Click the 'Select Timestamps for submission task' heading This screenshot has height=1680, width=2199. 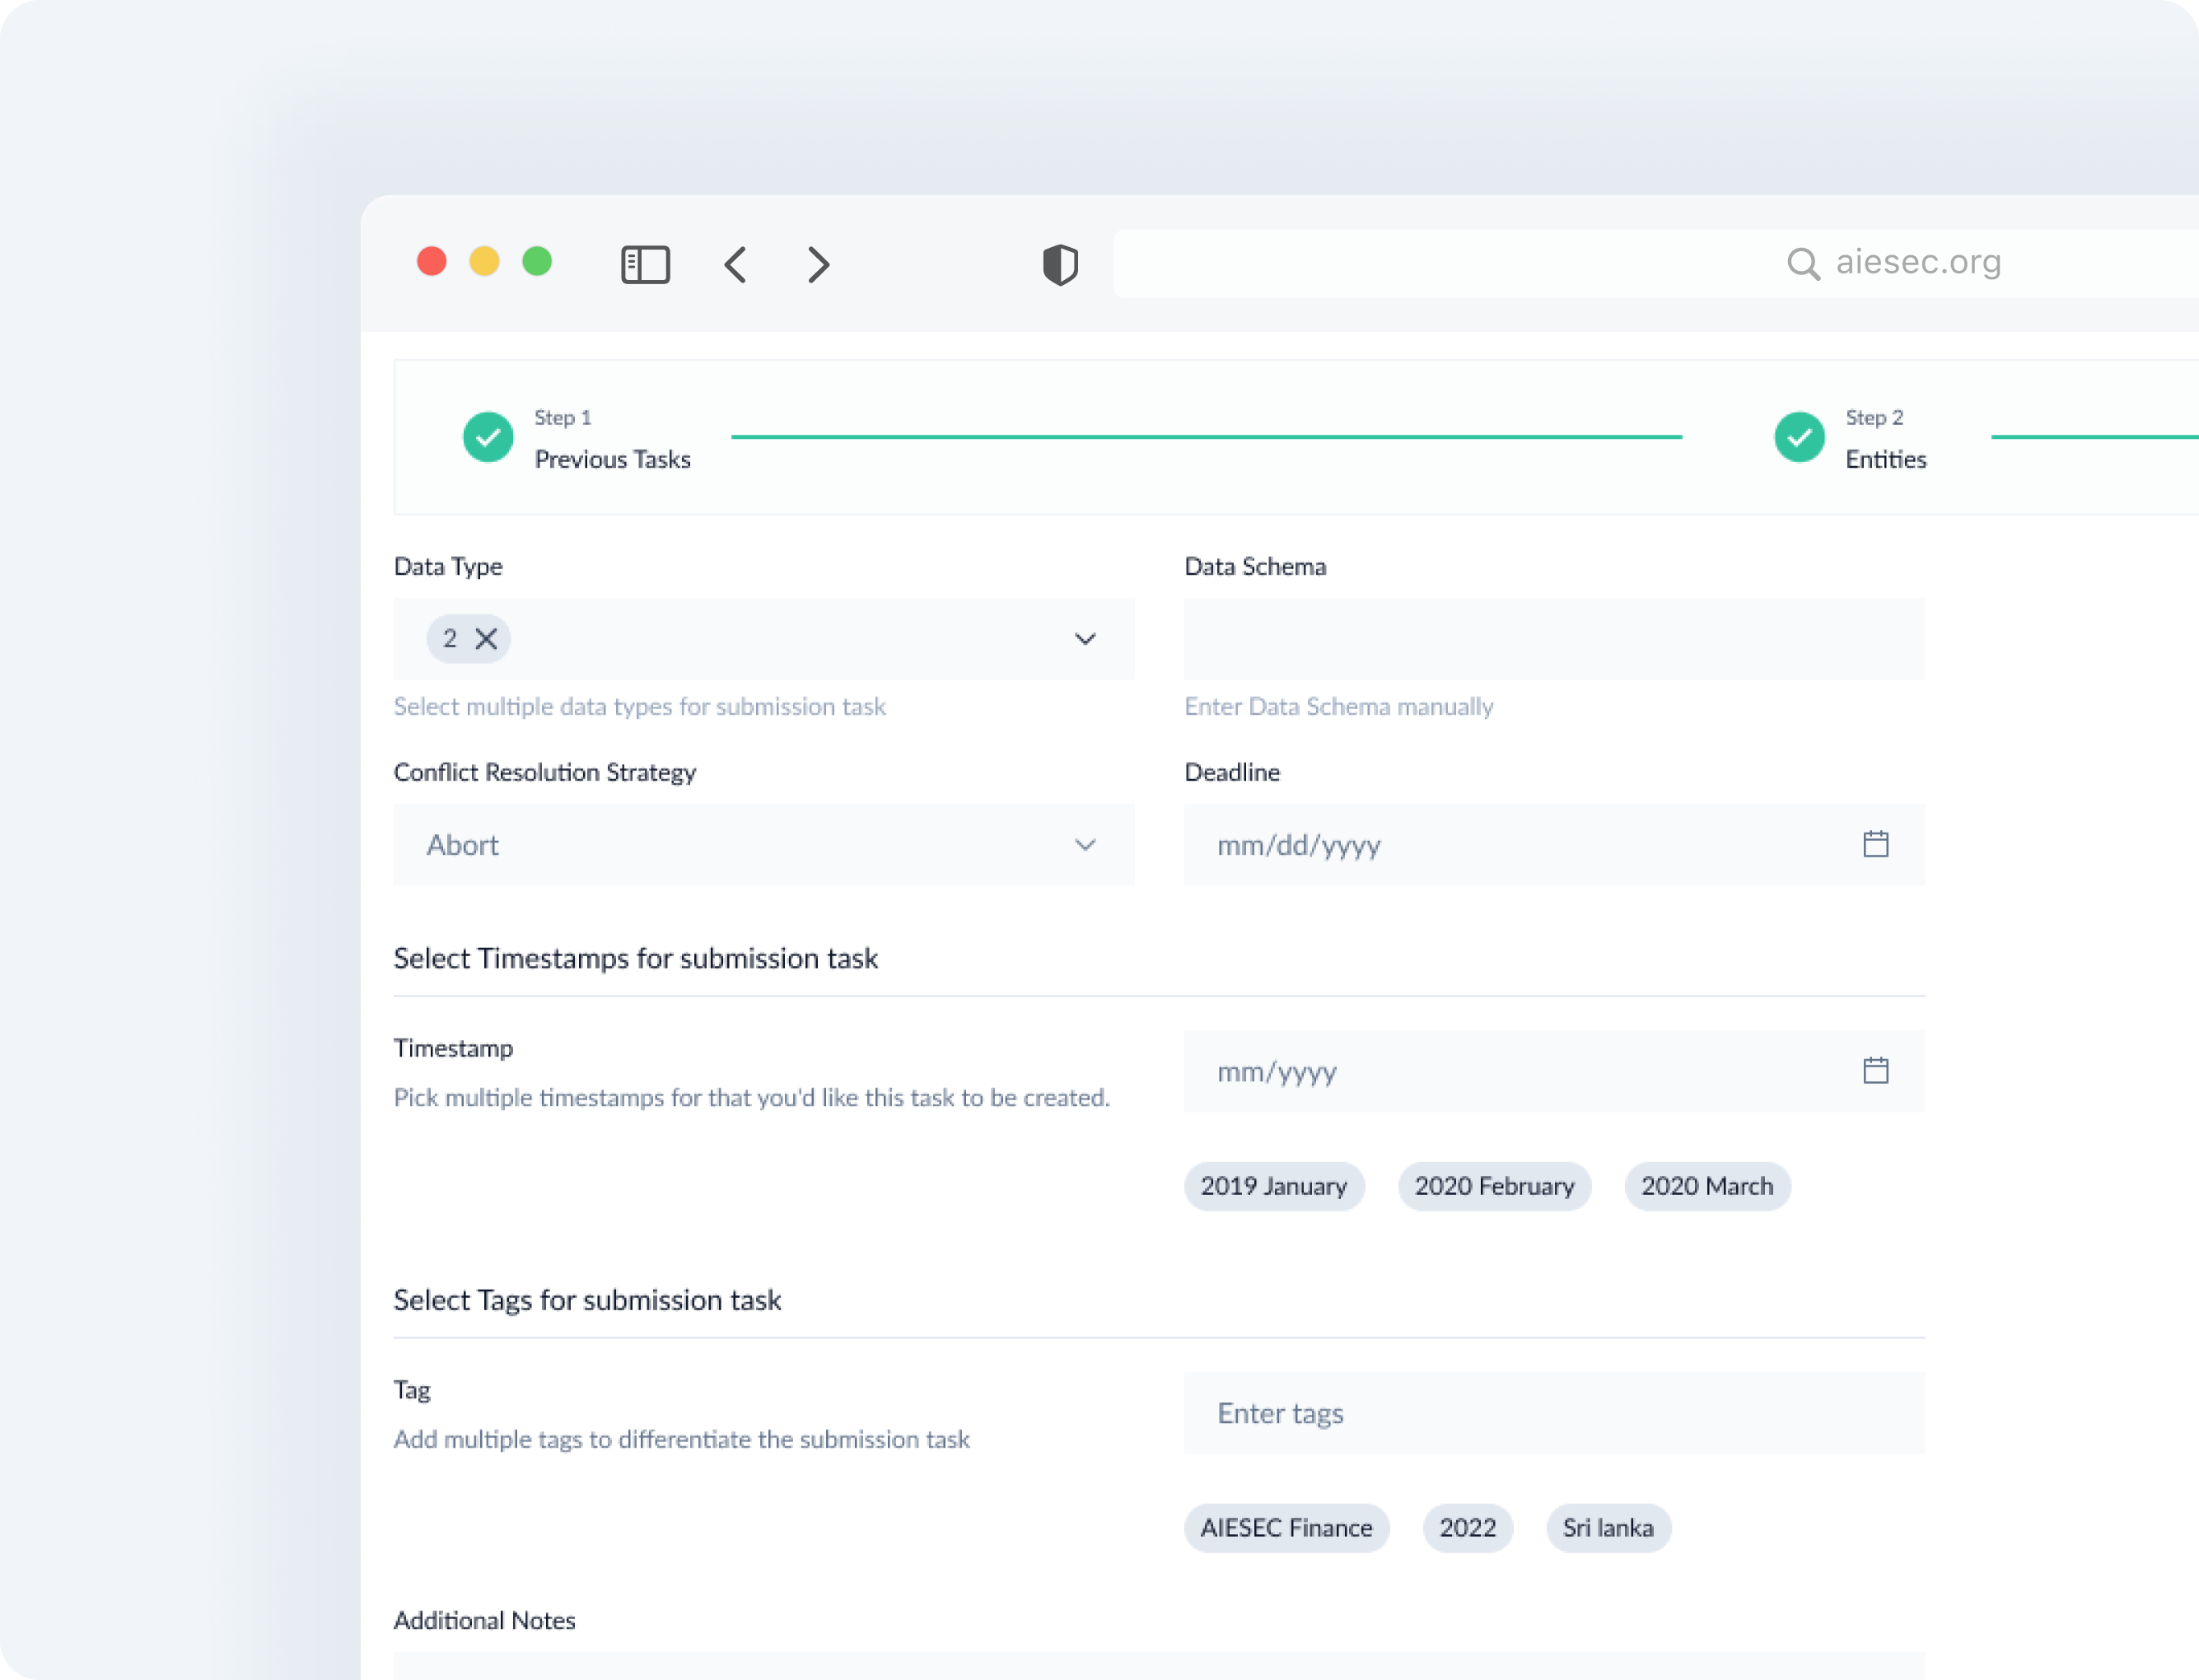(x=635, y=959)
